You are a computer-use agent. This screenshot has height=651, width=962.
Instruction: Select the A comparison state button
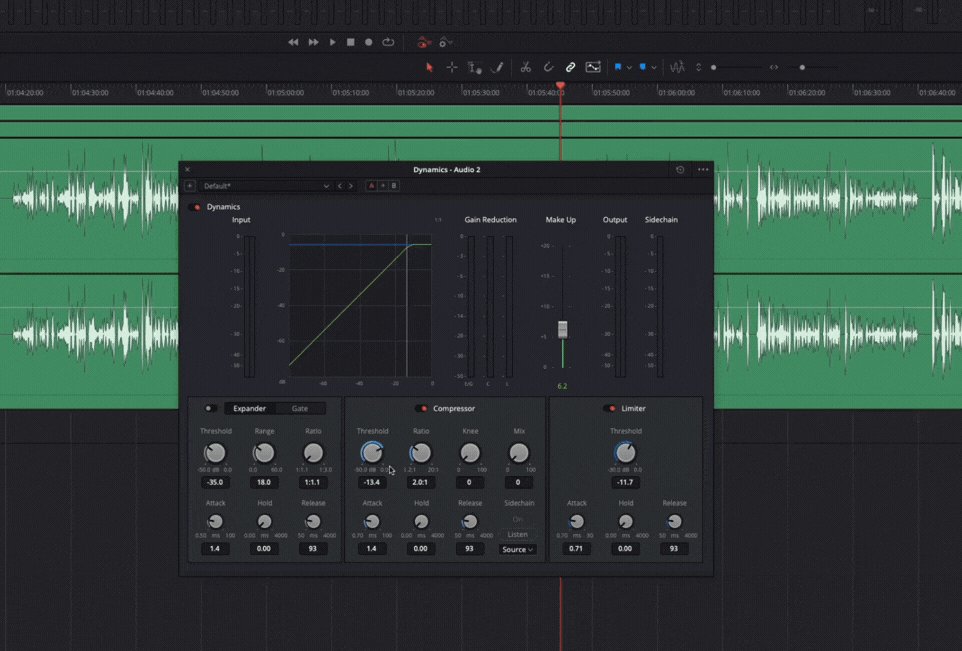371,185
